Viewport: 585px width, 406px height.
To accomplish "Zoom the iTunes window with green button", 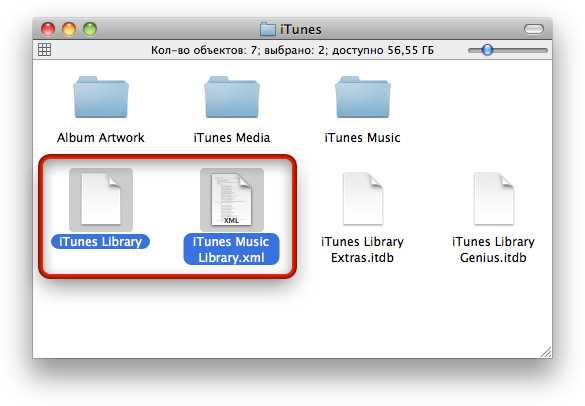I will [90, 29].
